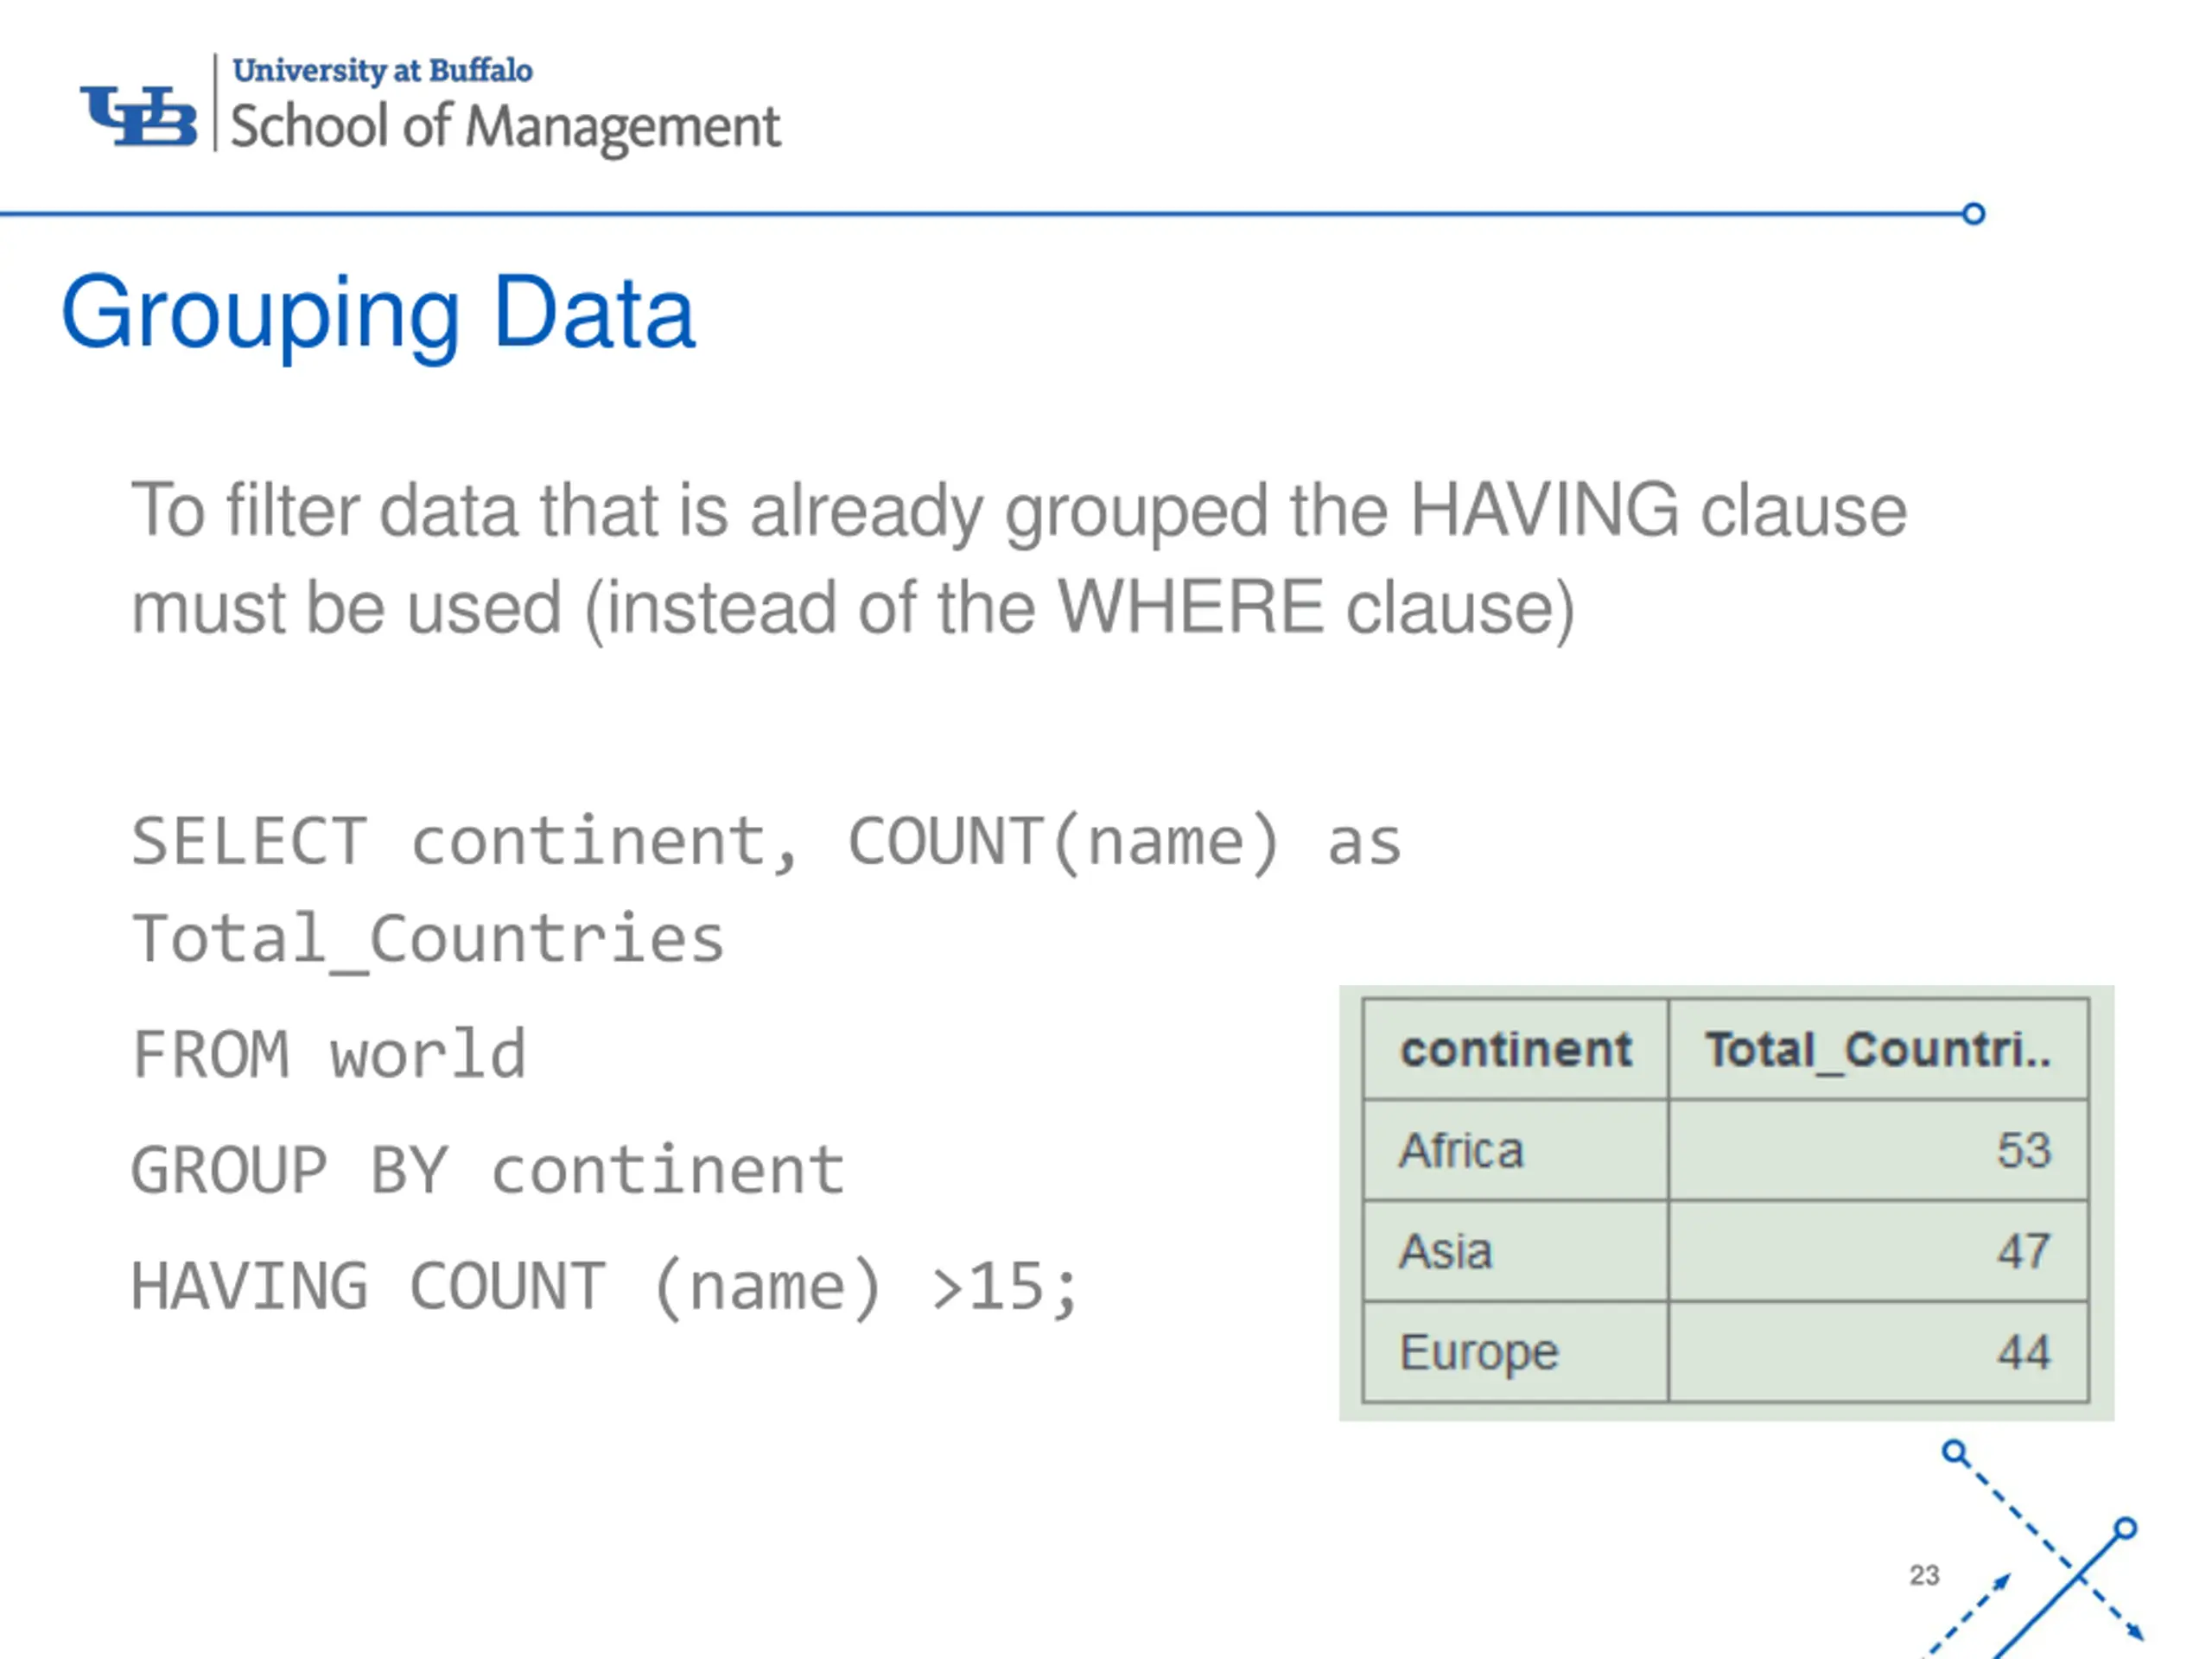Click the 'FROM world' code line
Viewport: 2212px width, 1659px height.
[x=329, y=1055]
